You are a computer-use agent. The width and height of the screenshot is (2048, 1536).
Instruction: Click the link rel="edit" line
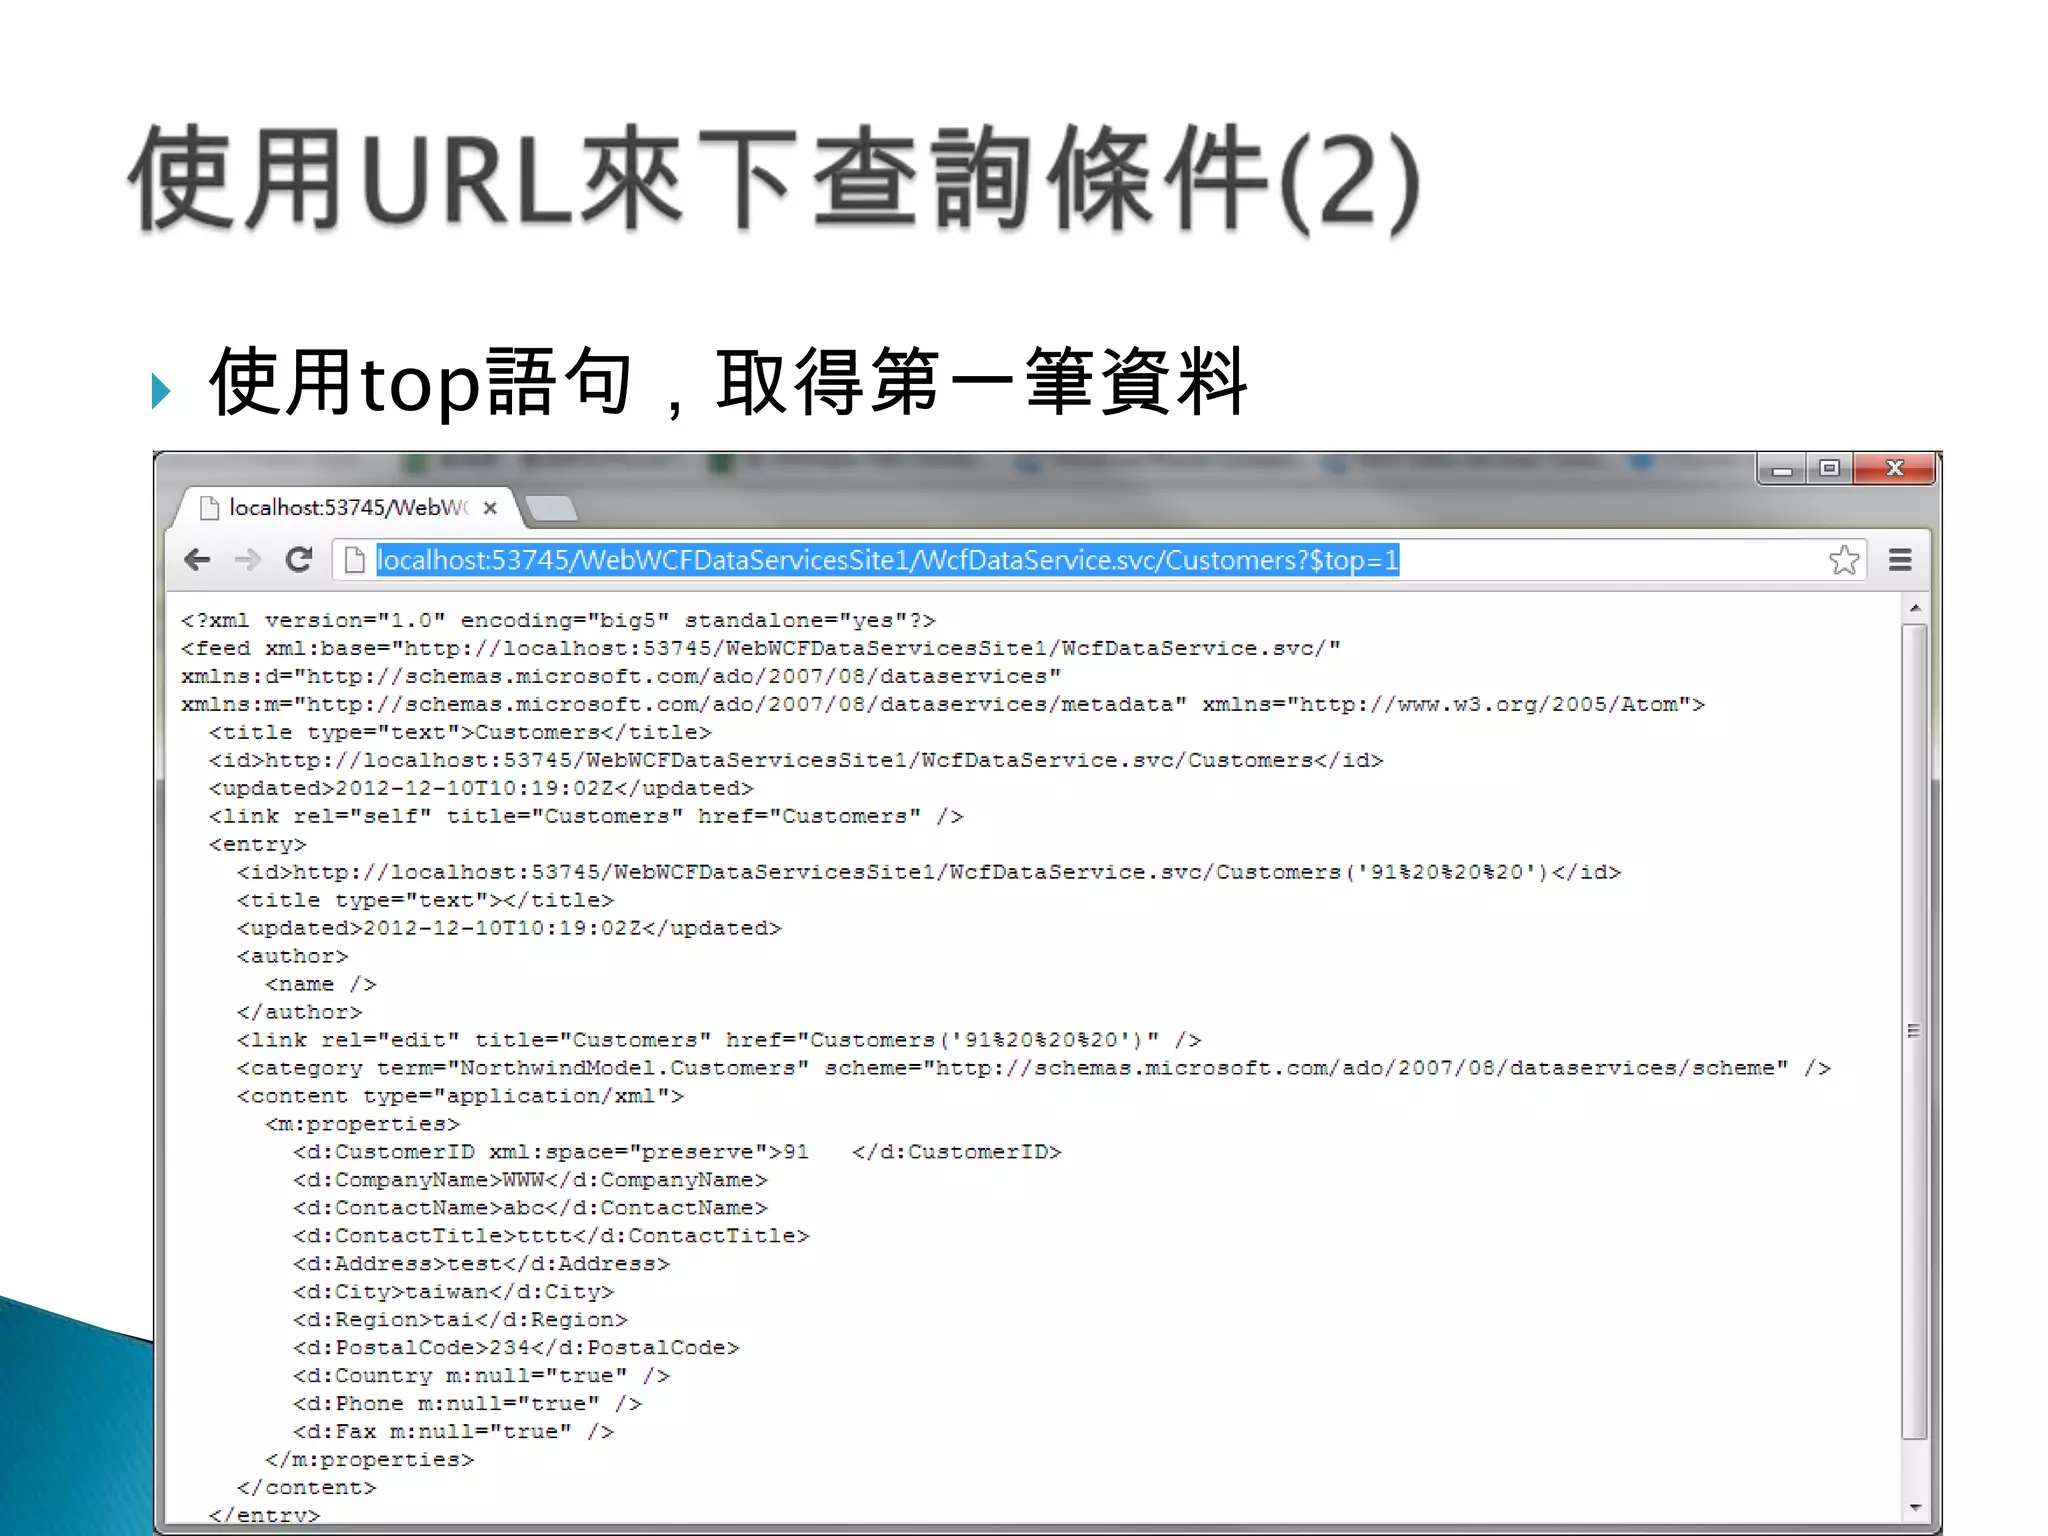[x=719, y=1041]
